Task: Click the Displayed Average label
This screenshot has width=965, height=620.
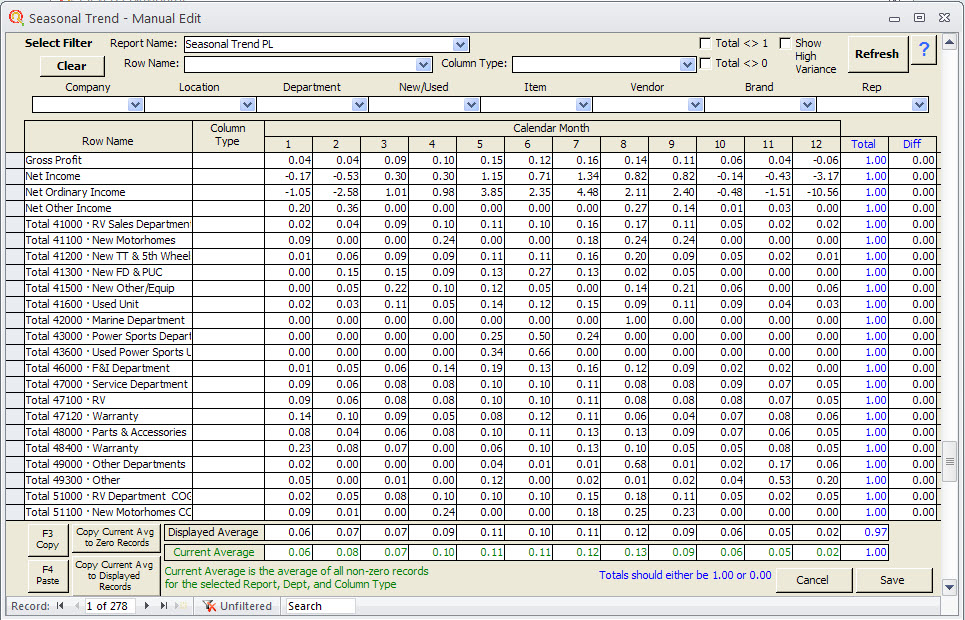Action: point(214,532)
